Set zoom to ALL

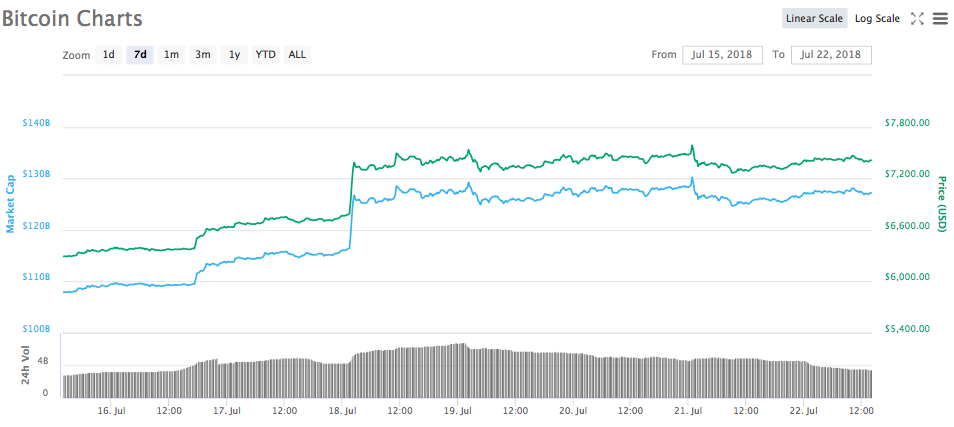point(297,55)
